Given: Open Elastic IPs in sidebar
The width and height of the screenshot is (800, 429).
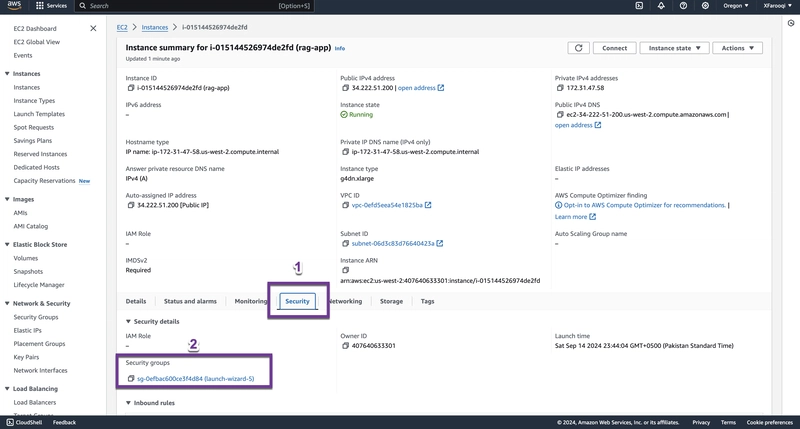Looking at the screenshot, I should point(28,330).
